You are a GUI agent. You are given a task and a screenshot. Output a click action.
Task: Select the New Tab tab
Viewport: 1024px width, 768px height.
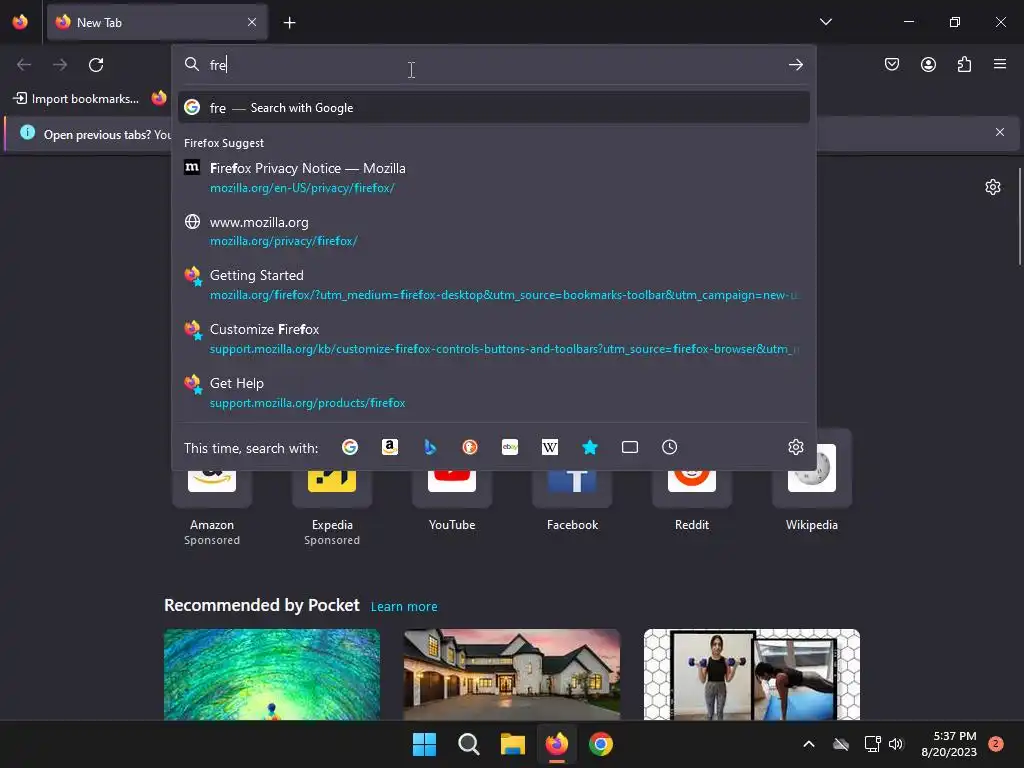point(157,22)
